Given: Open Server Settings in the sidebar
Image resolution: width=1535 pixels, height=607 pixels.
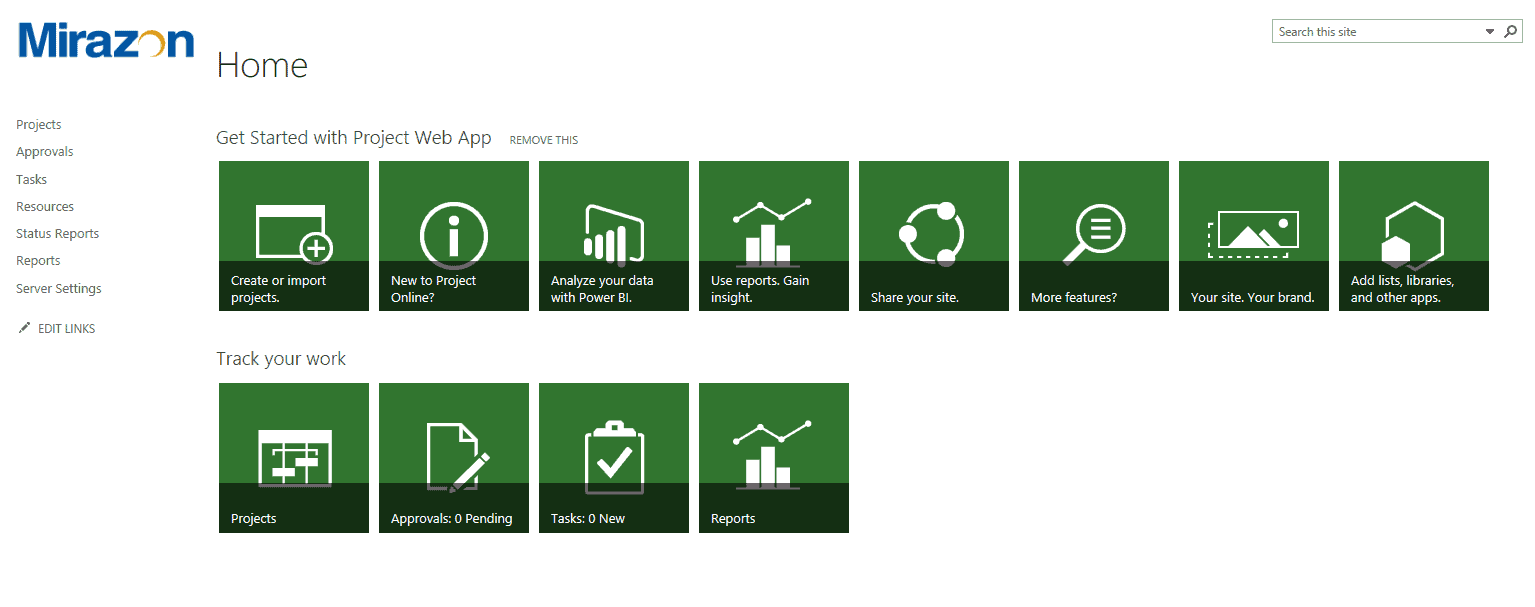Looking at the screenshot, I should point(59,289).
